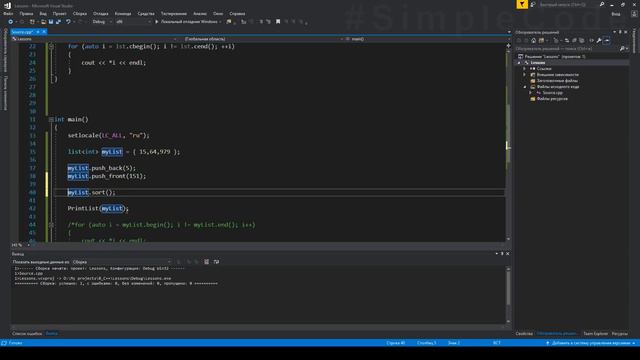The image size is (640, 360).
Task: Switch to the Team Explorer tab
Action: [596, 333]
